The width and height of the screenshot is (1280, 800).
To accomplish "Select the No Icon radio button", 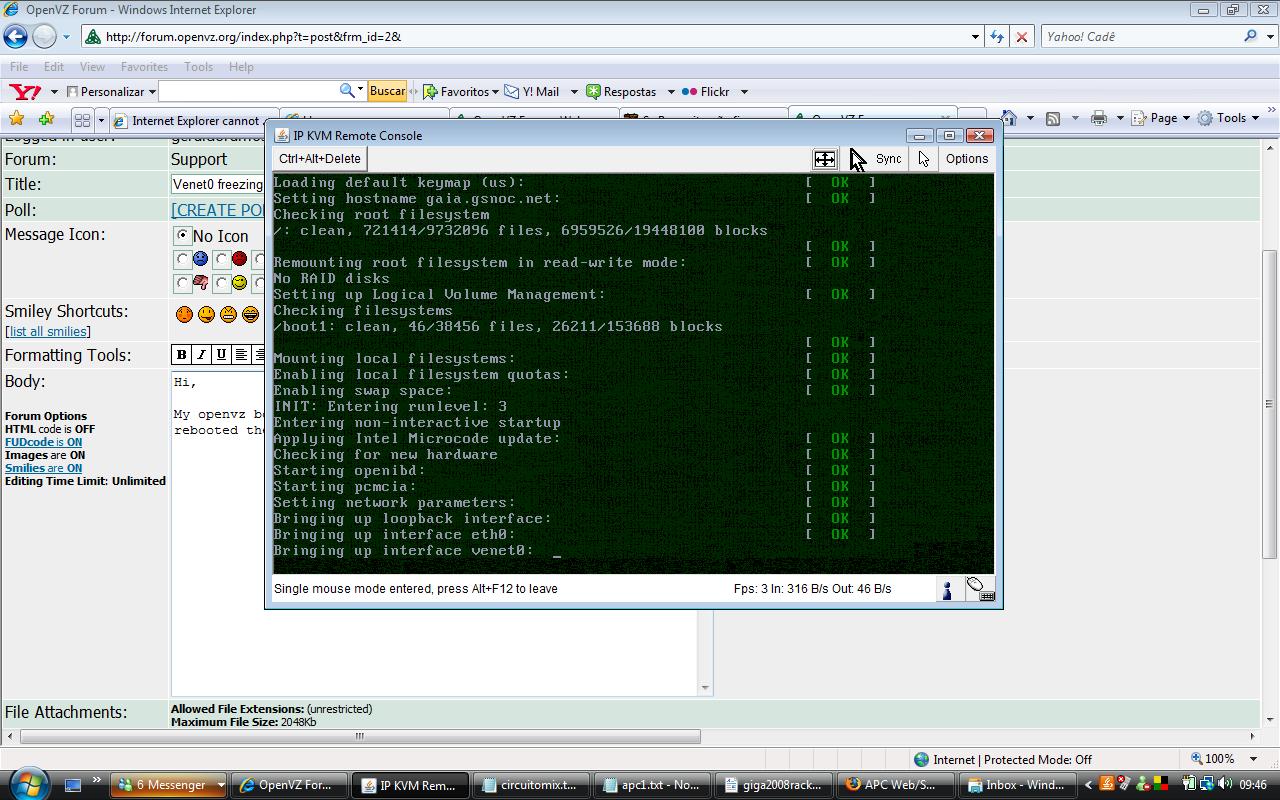I will [x=182, y=236].
